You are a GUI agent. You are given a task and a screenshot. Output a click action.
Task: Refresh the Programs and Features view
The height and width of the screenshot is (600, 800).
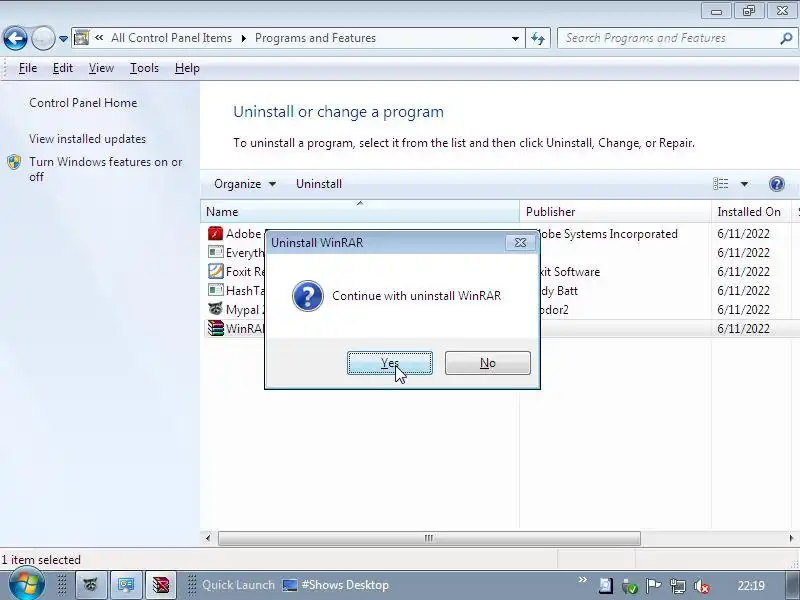tap(538, 38)
